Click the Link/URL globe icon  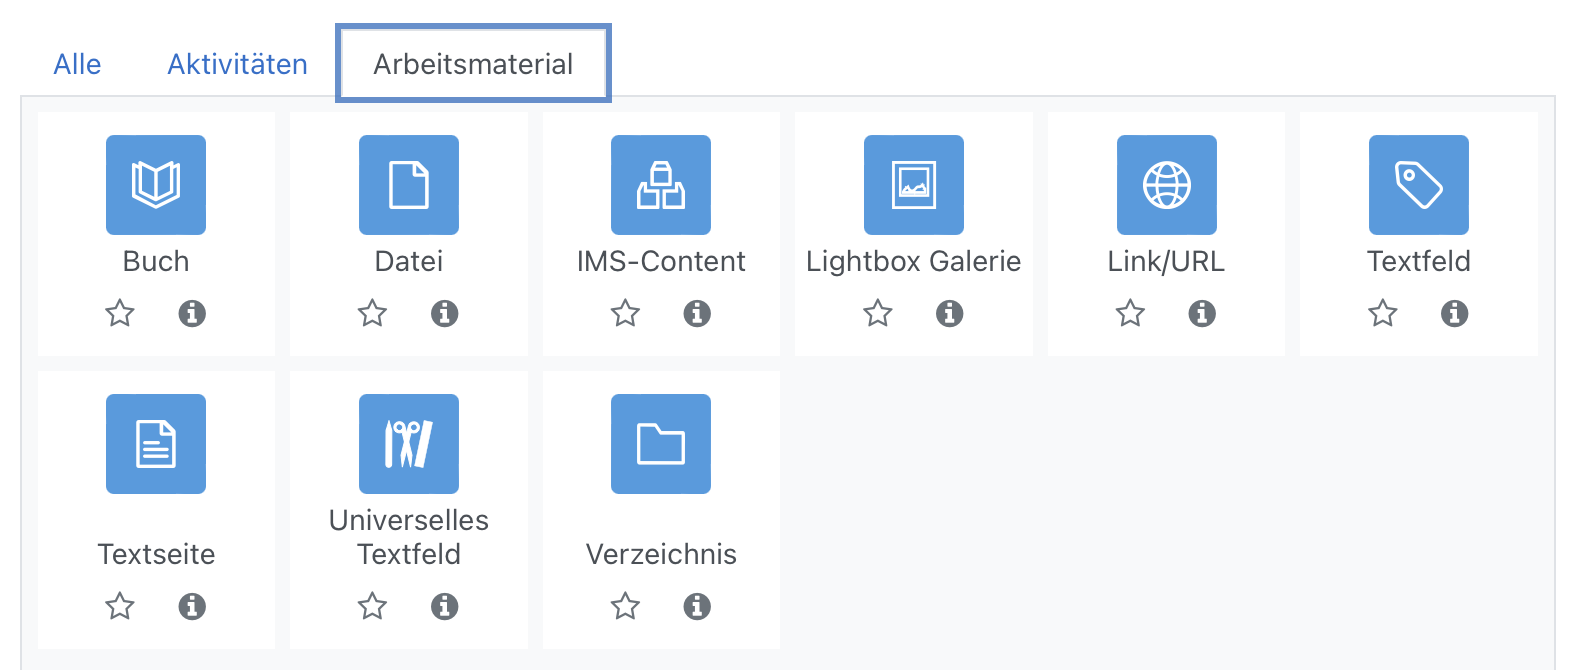[1166, 184]
